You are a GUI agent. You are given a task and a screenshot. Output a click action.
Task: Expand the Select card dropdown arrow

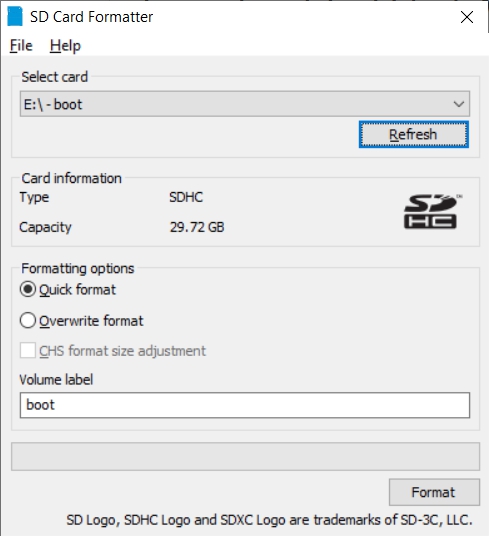pos(459,104)
